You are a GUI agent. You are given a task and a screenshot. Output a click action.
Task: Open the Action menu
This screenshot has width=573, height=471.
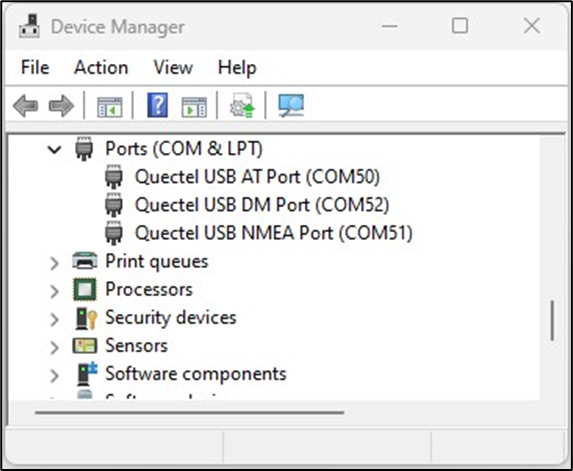point(101,68)
